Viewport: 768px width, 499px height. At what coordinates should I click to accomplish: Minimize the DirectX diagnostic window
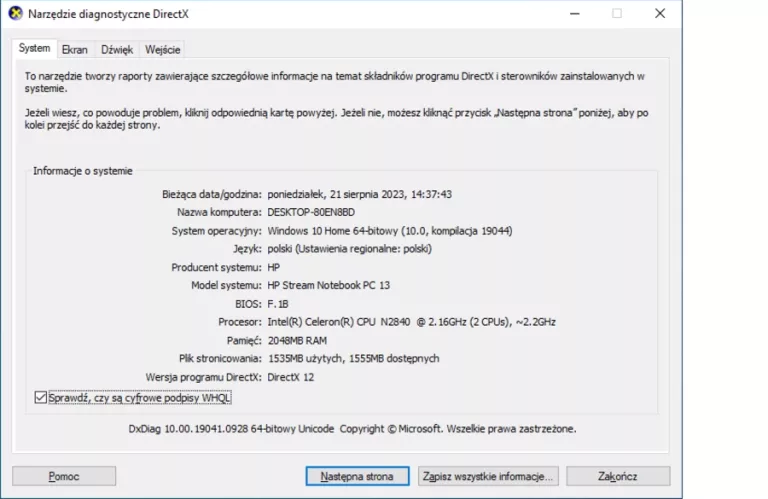572,13
